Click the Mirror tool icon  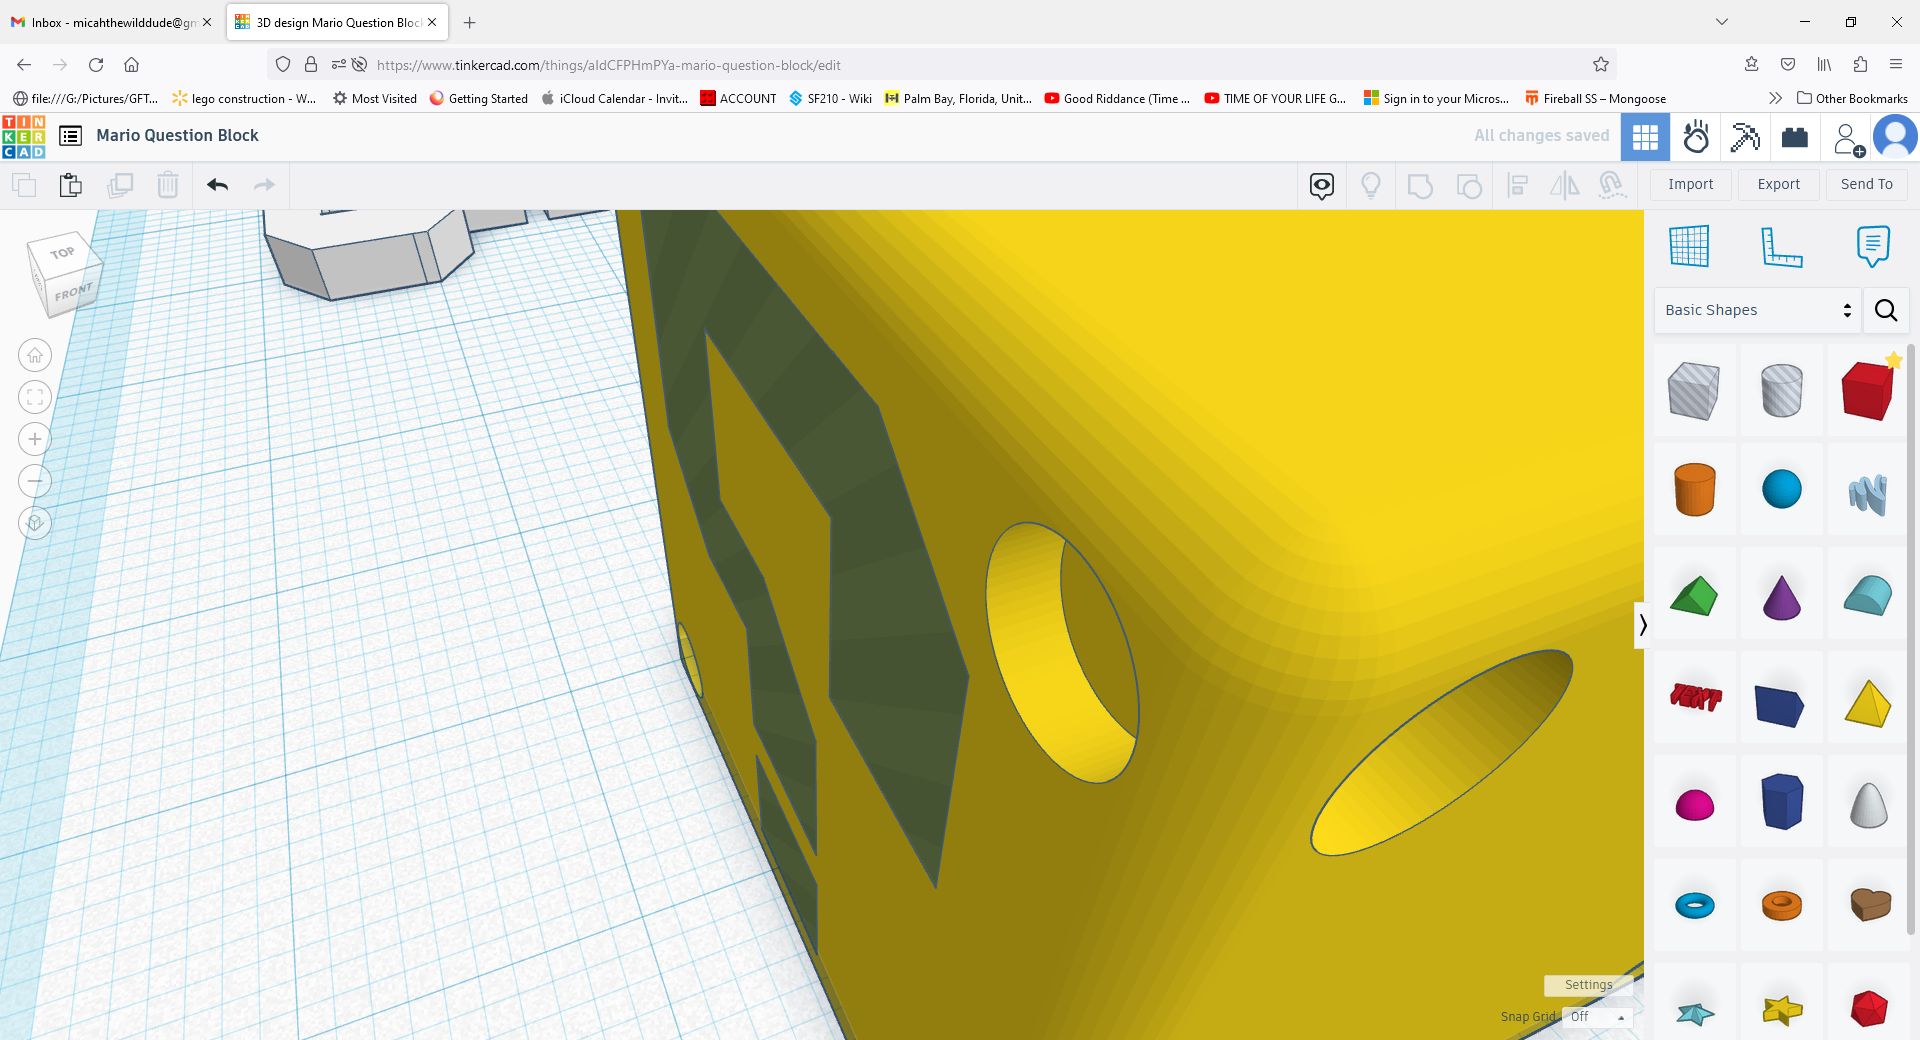tap(1565, 185)
